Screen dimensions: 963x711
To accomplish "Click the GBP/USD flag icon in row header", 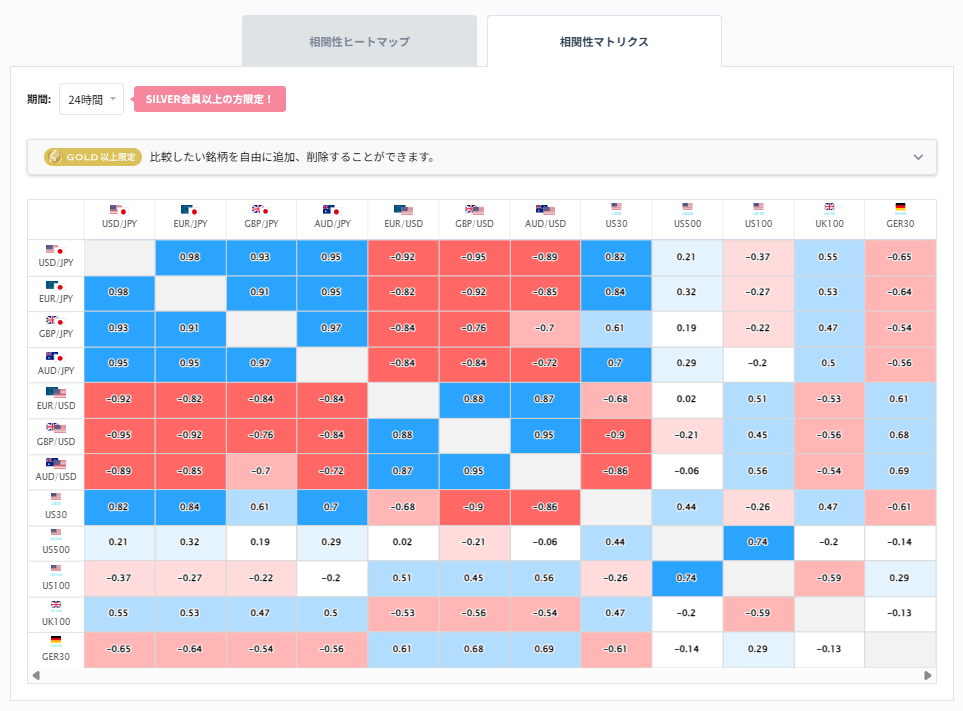I will (x=55, y=429).
